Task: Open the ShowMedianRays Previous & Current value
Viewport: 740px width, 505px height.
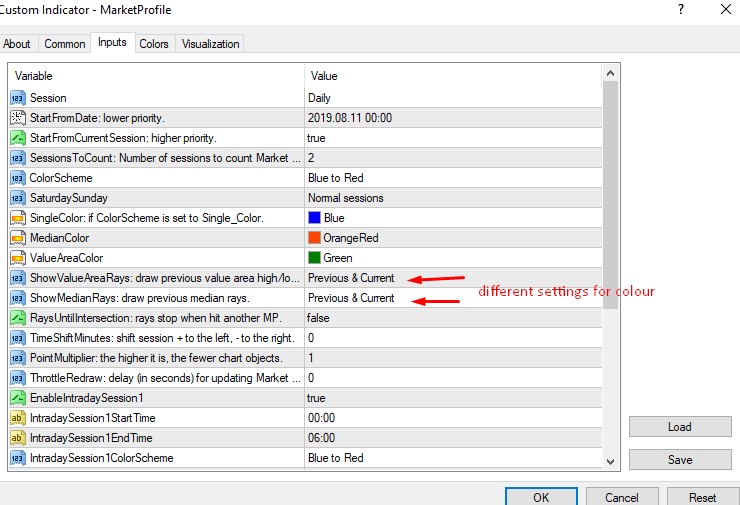Action: [x=453, y=298]
